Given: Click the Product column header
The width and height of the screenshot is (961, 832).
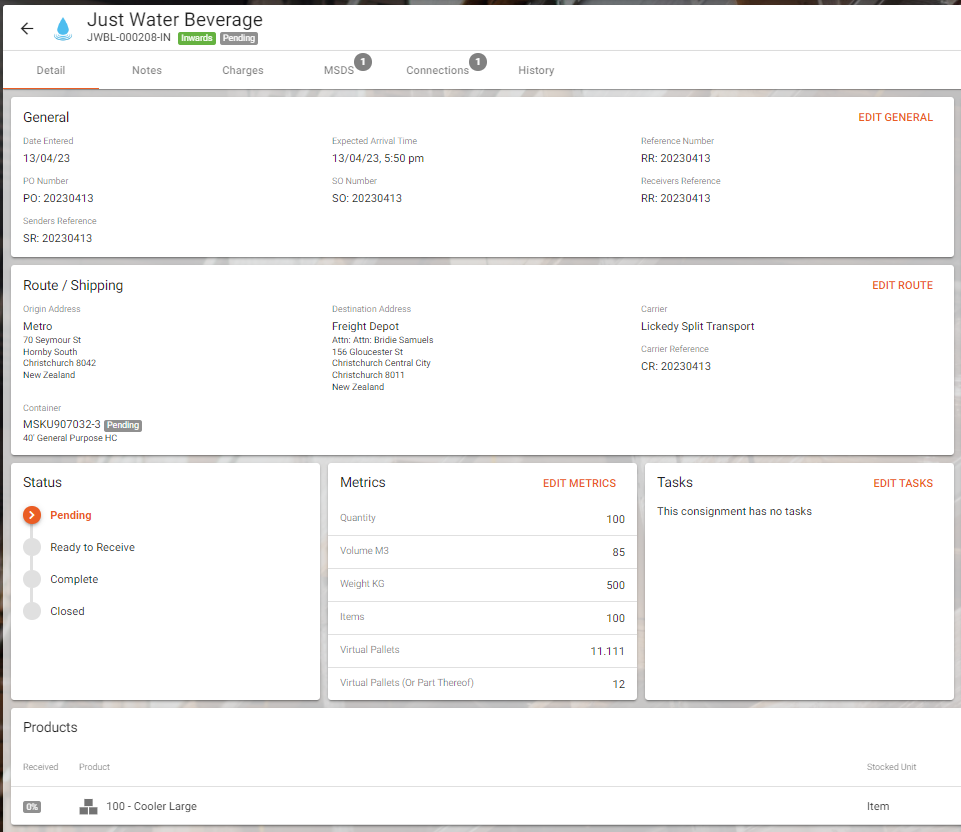Looking at the screenshot, I should tap(94, 767).
